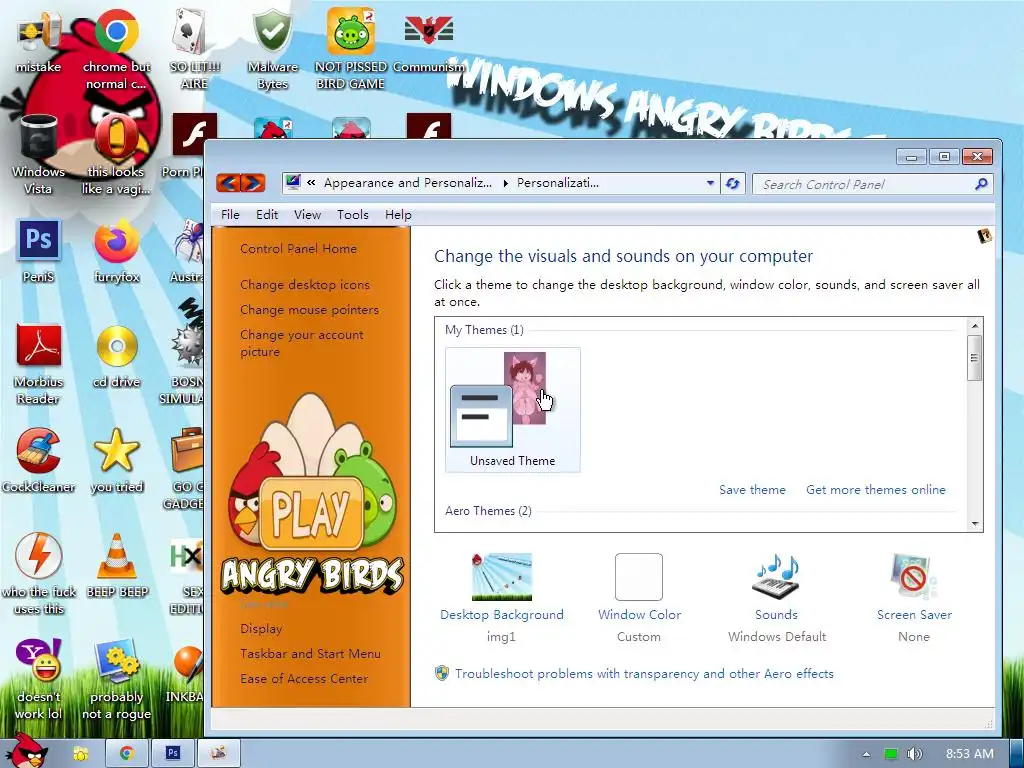Go back with the left navigation arrow

[229, 183]
